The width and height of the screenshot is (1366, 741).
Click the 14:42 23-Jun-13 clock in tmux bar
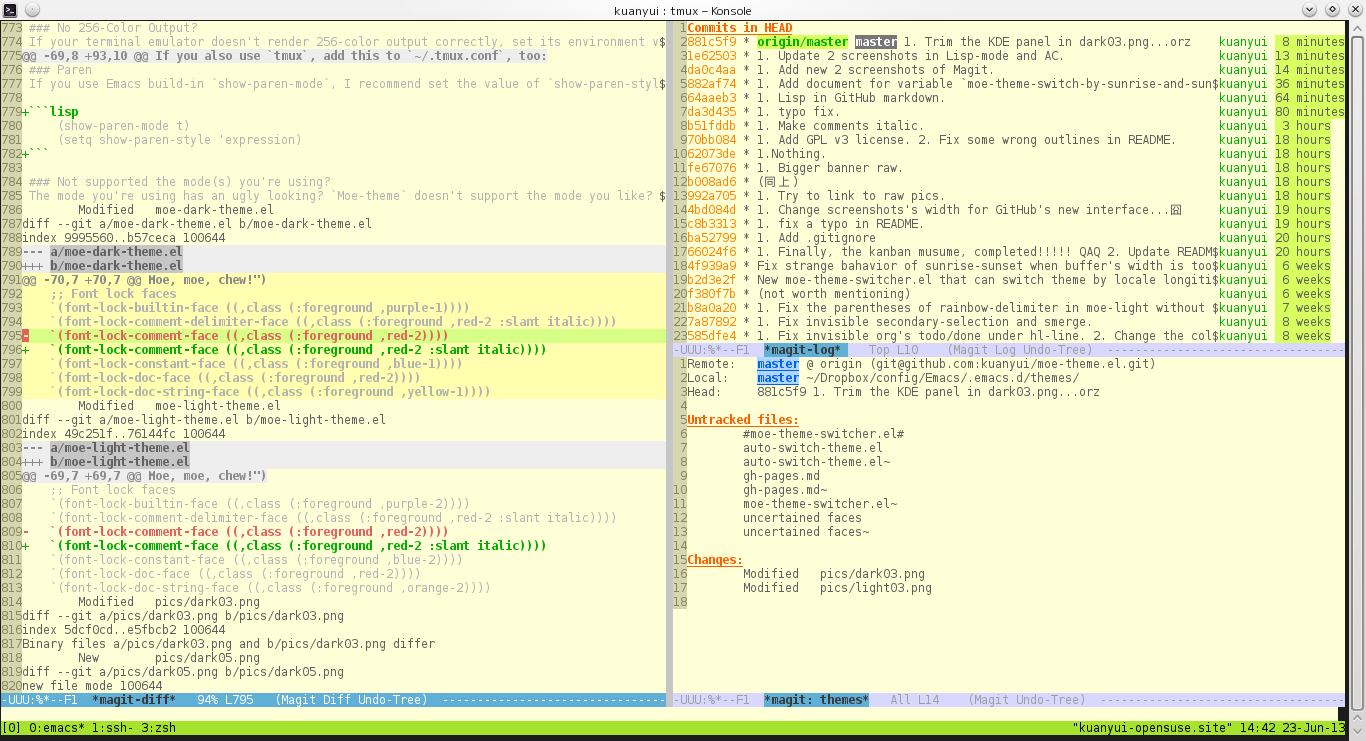[x=1292, y=728]
